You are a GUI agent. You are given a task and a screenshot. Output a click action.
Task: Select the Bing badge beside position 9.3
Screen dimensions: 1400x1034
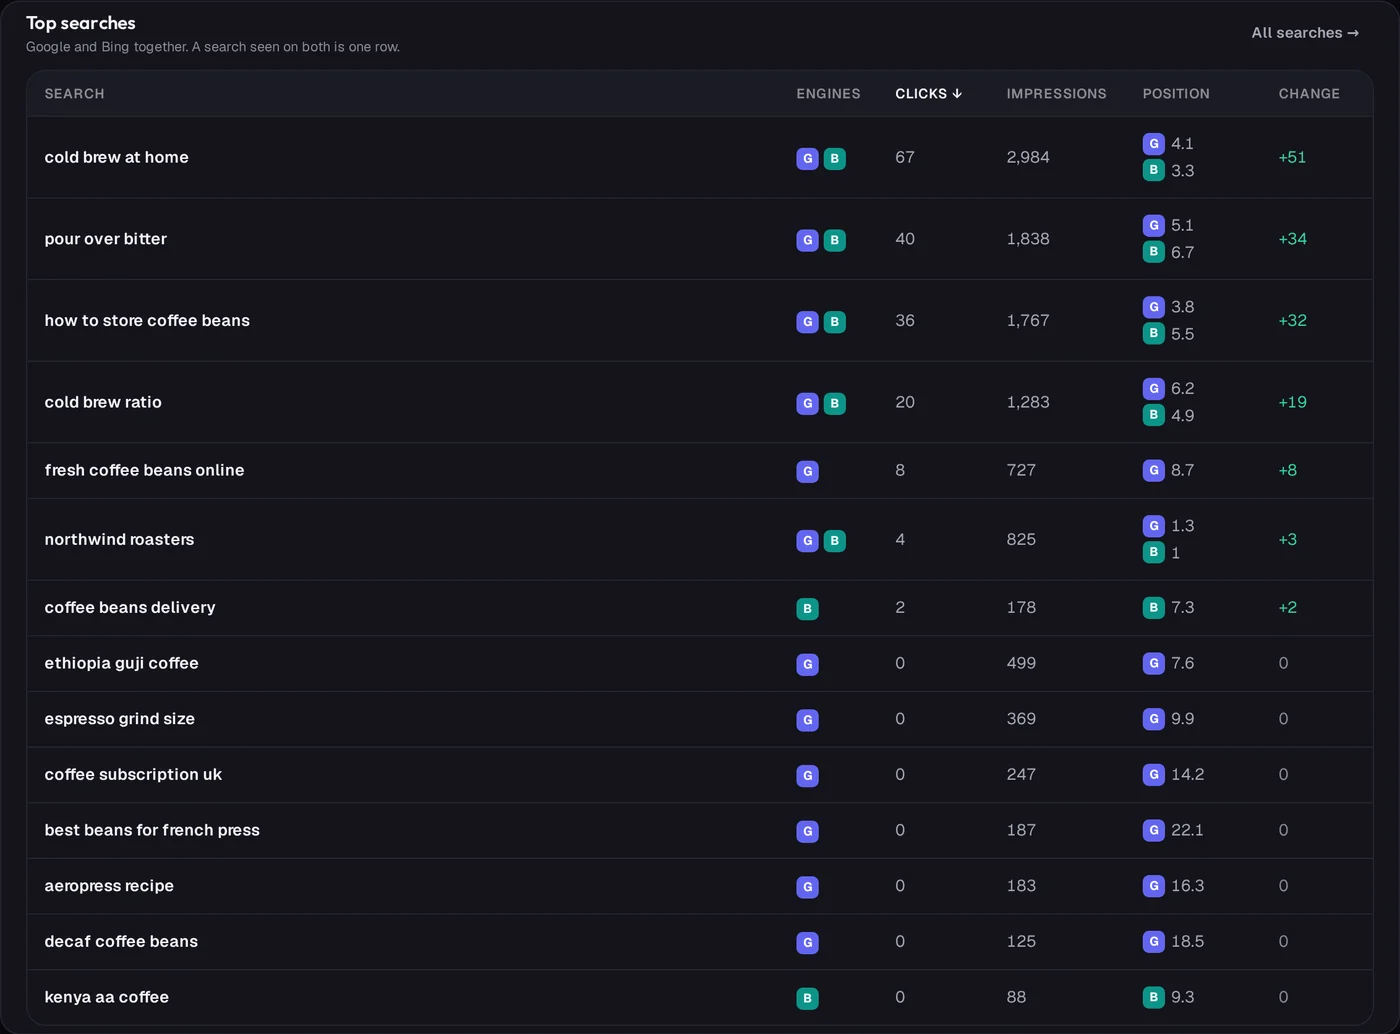tap(1153, 997)
